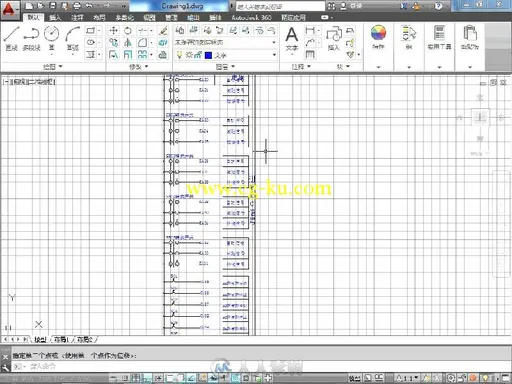Activate the Copy tool
The width and height of the screenshot is (512, 384).
(x=113, y=43)
